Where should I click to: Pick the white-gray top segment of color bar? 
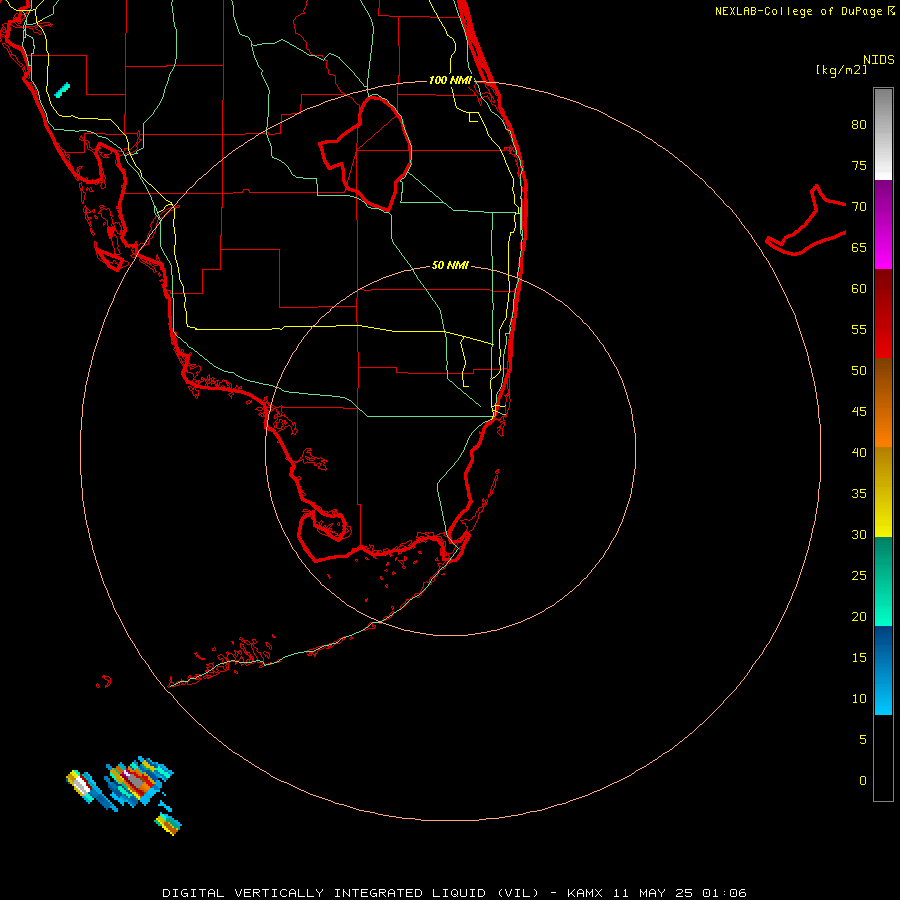point(883,134)
